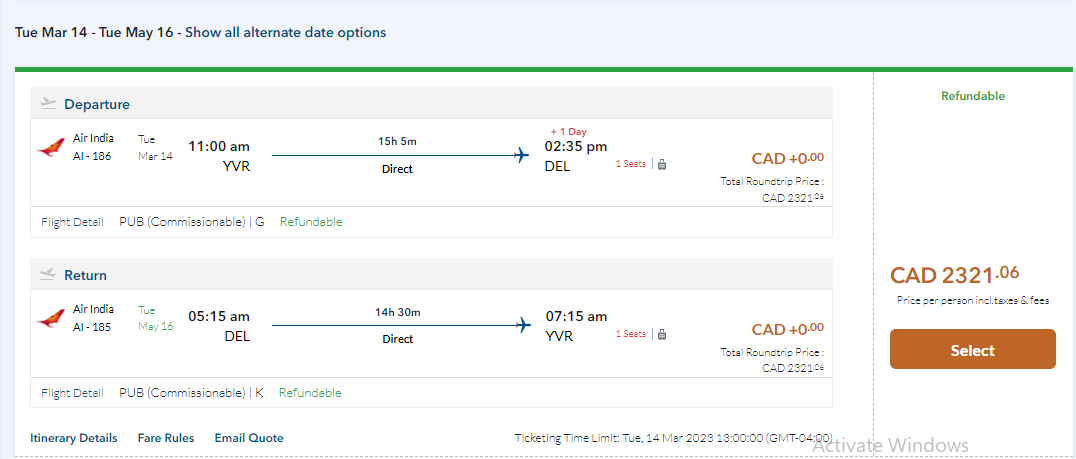
Task: Click the luggage icon on departure flight
Action: 662,164
